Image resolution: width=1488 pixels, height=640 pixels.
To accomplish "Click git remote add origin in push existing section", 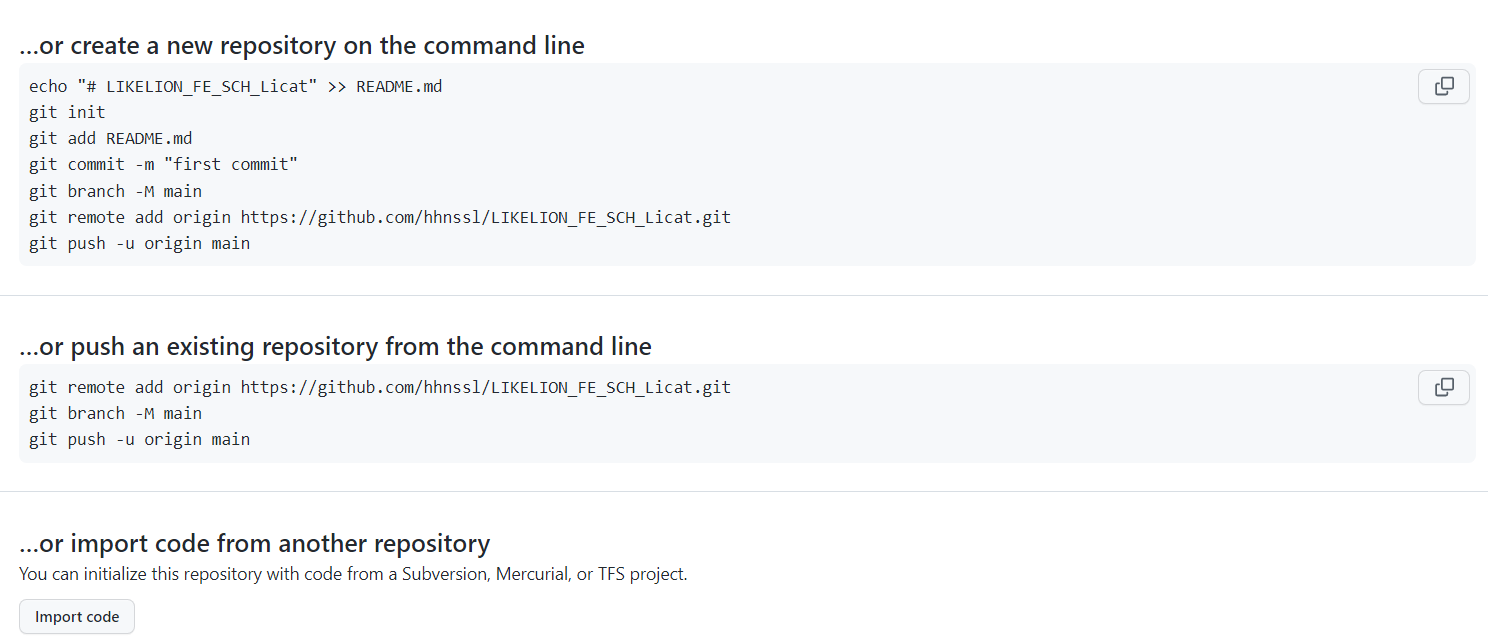I will (x=130, y=388).
